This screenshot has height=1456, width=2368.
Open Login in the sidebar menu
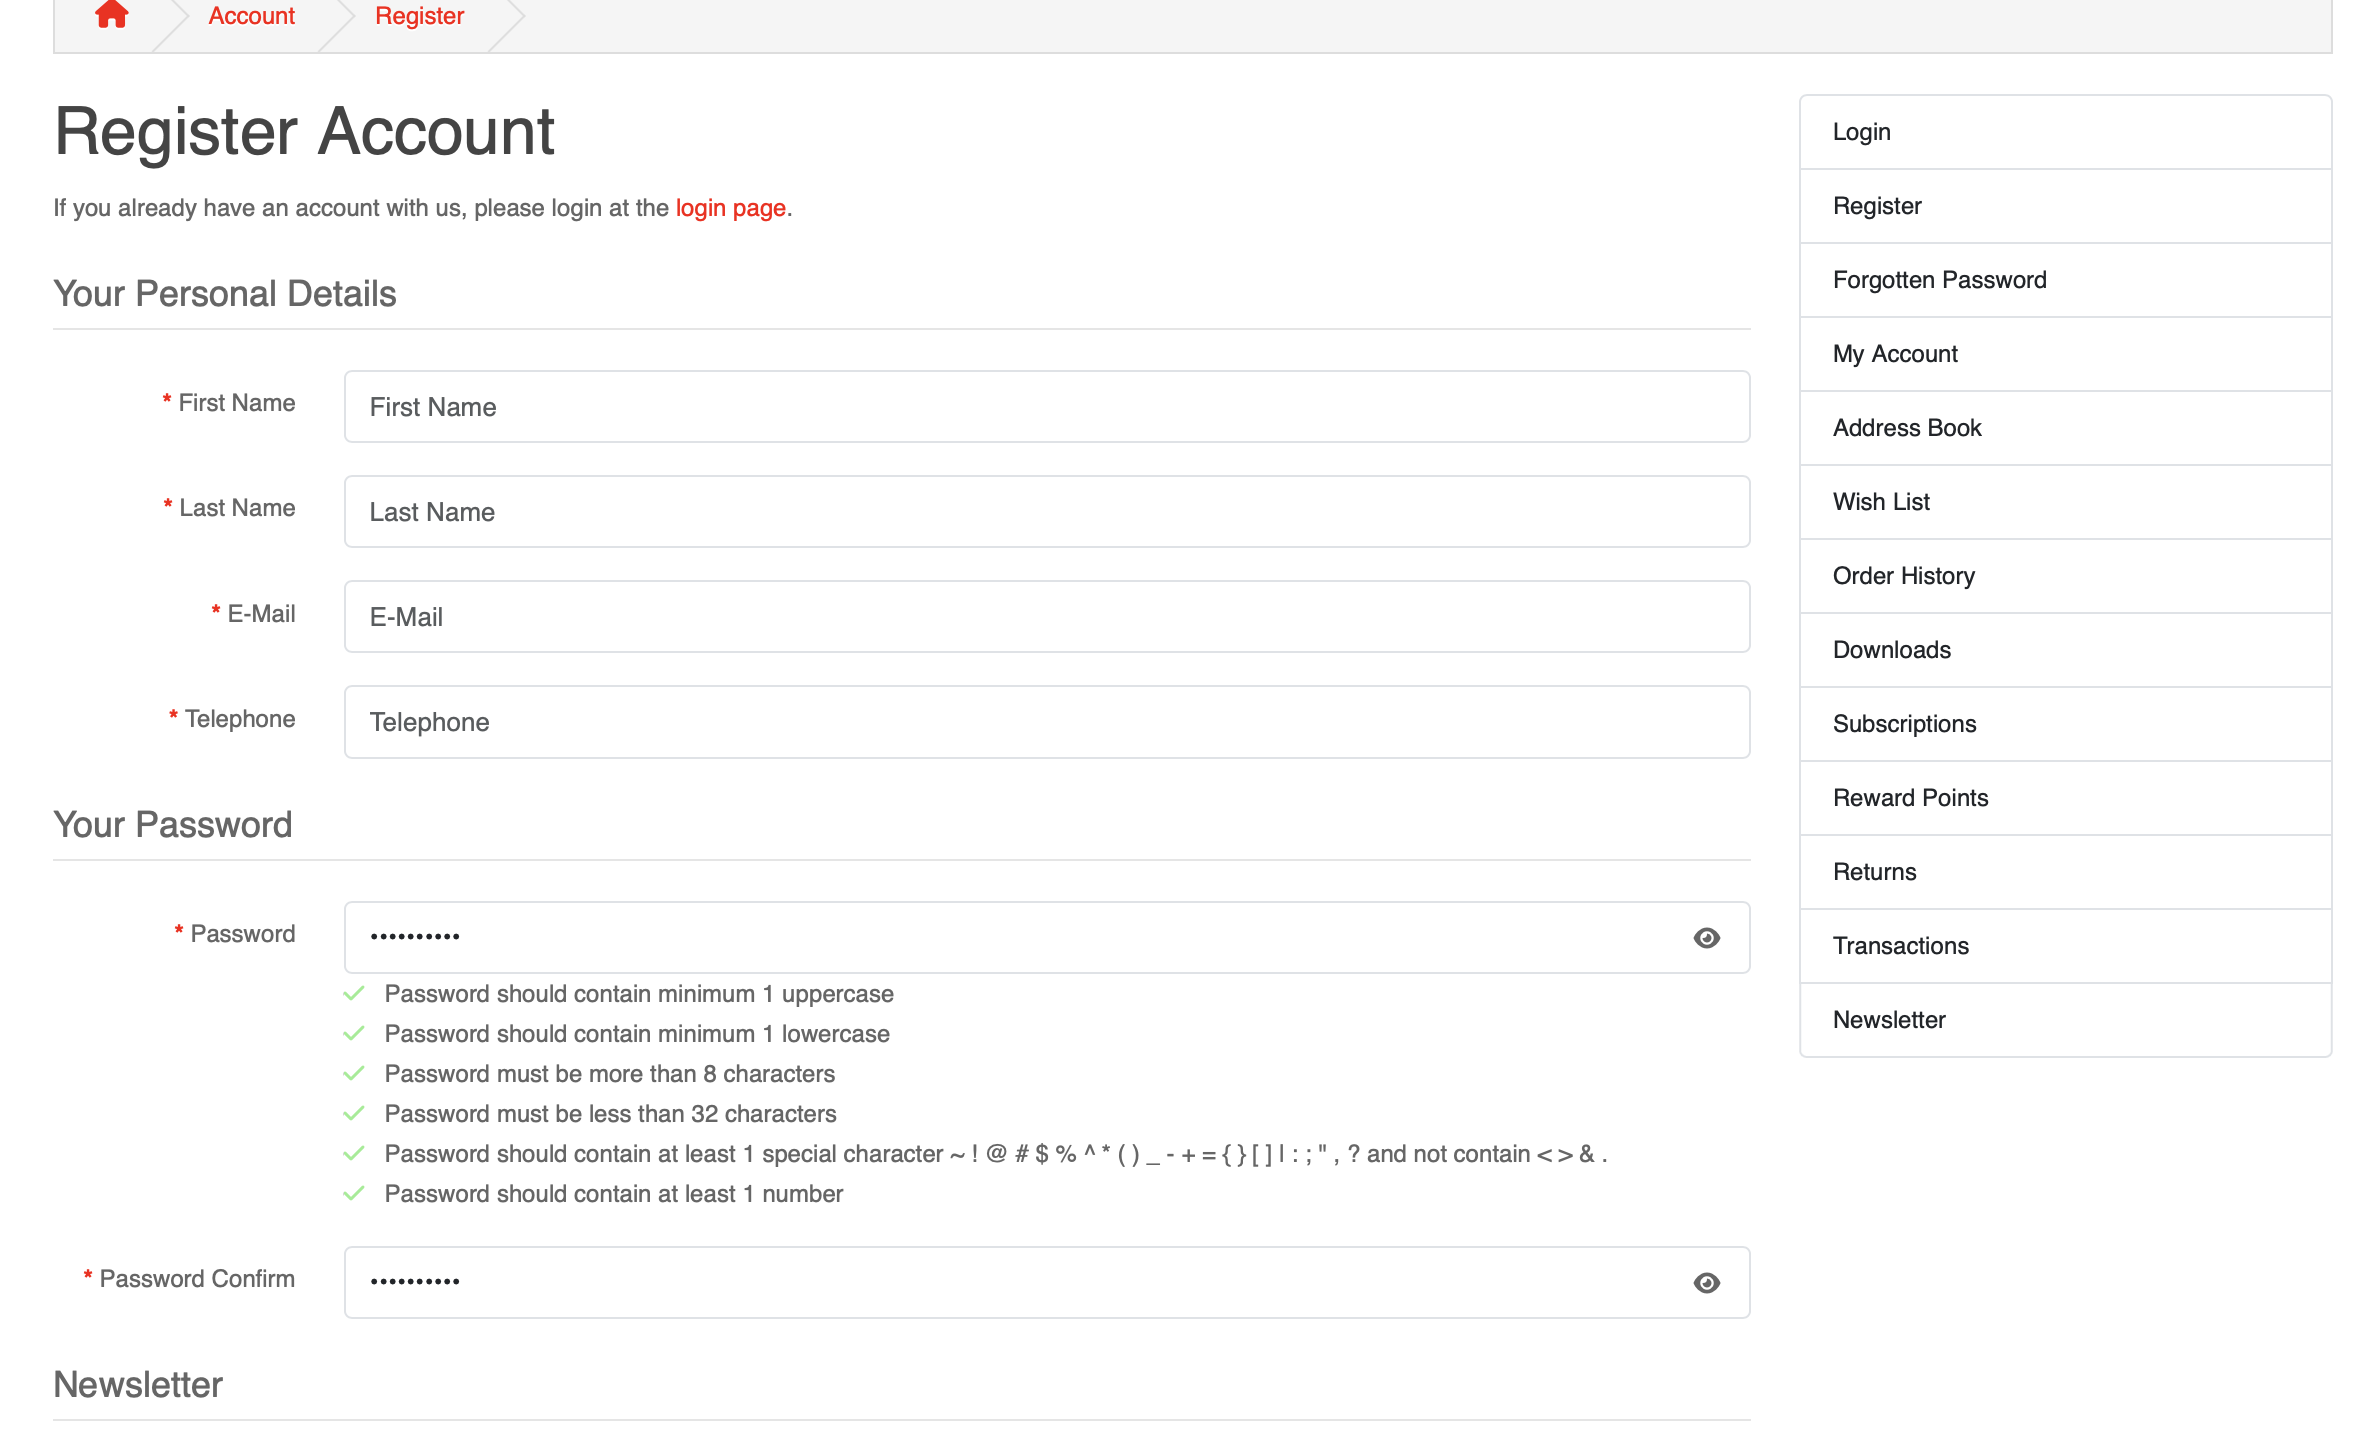coord(2065,132)
